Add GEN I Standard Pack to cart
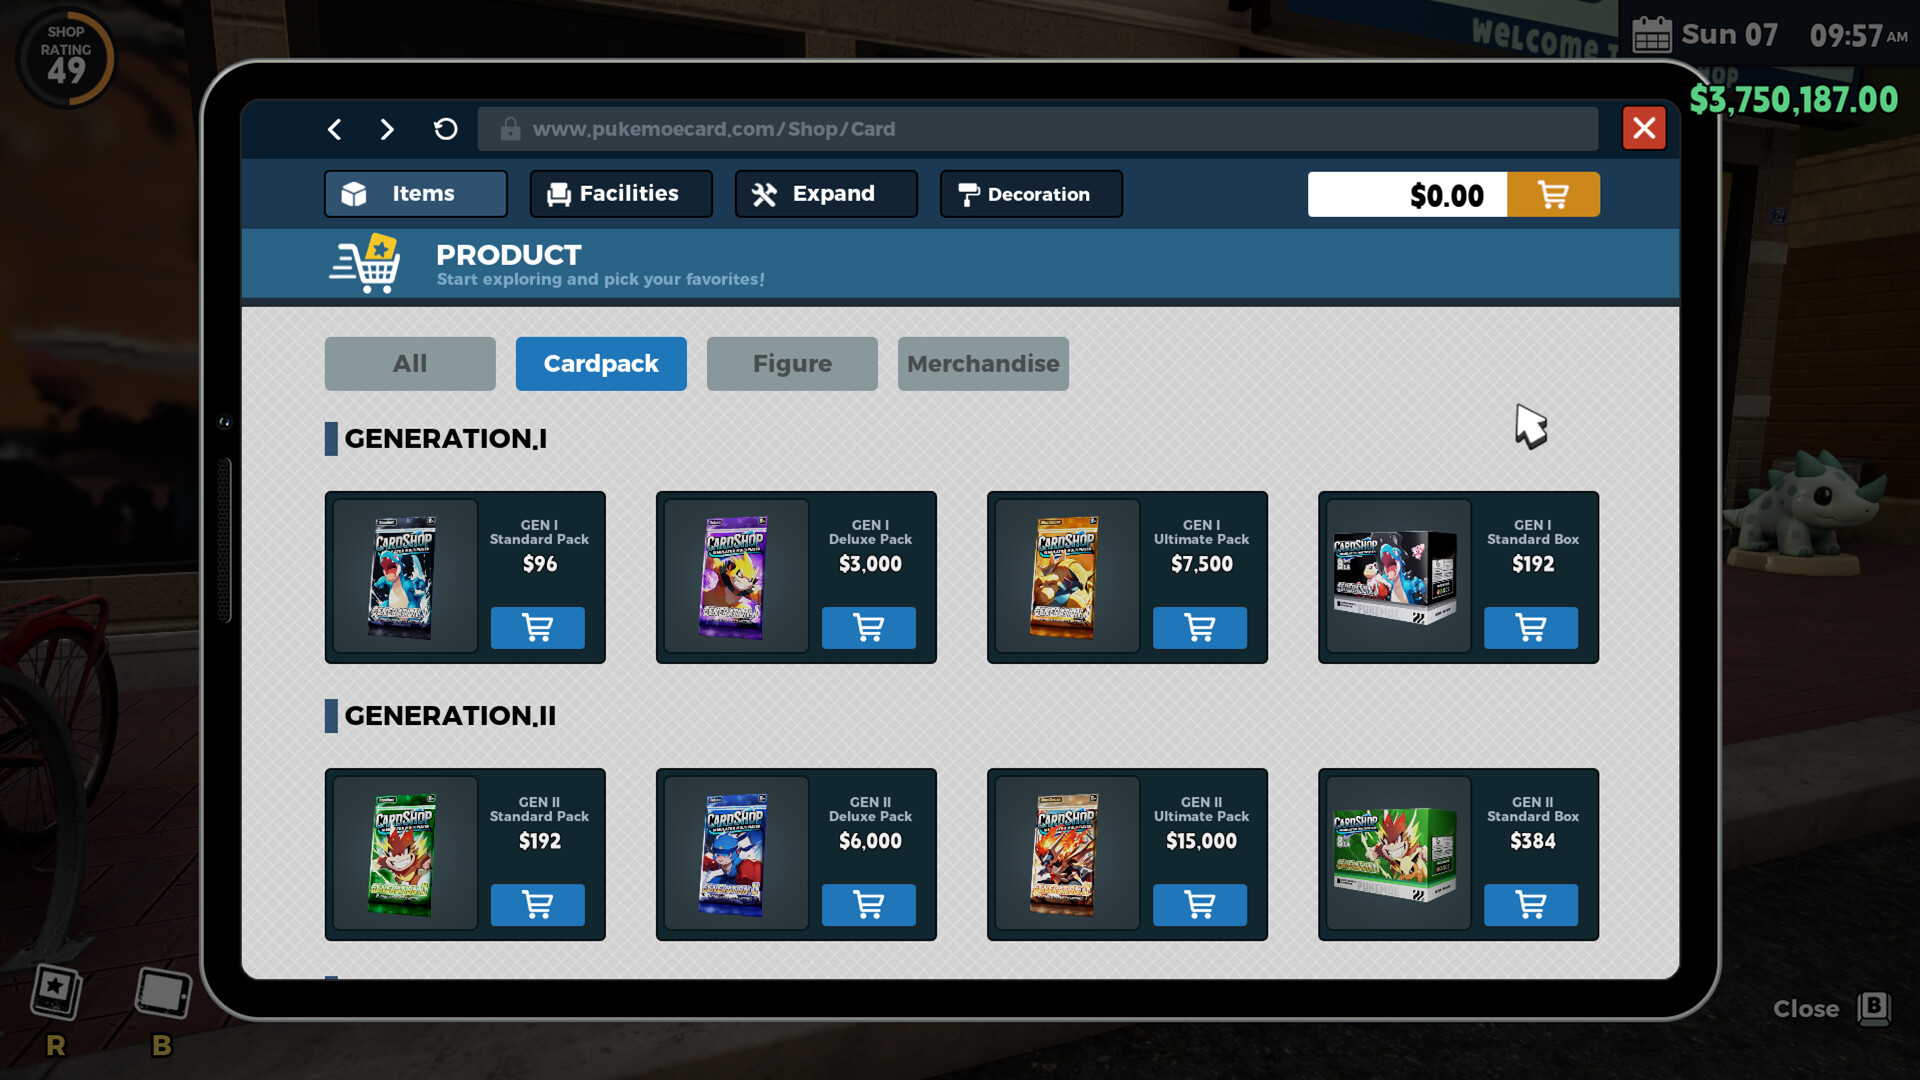1920x1080 pixels. click(537, 628)
